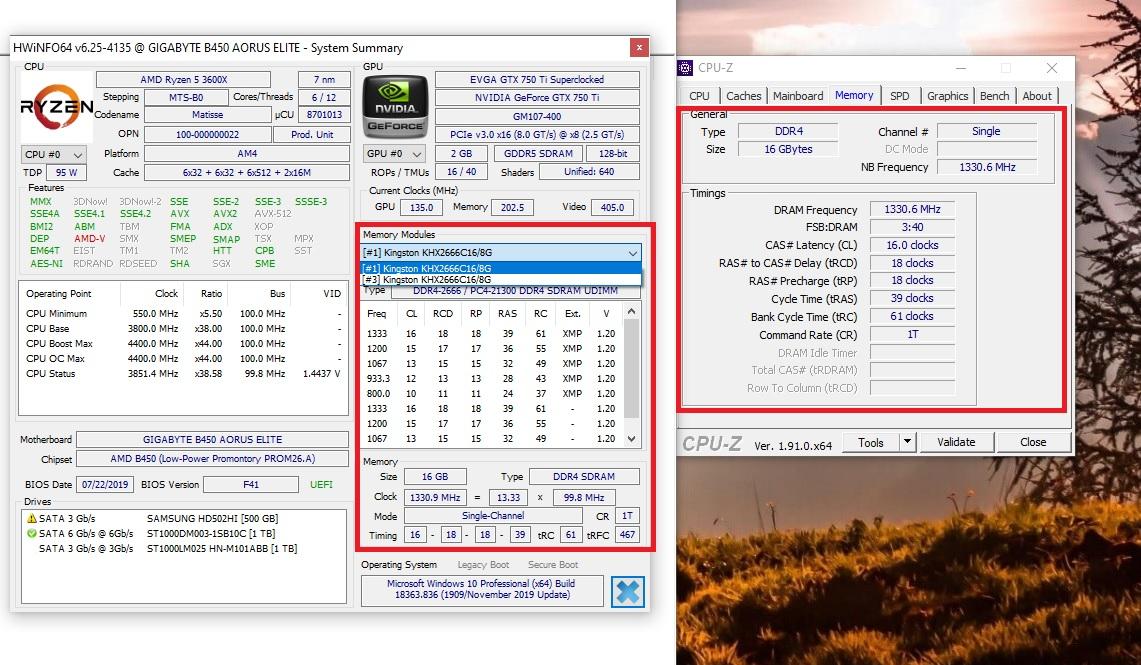Click CPU-Z Command Rate 1T value

[913, 335]
